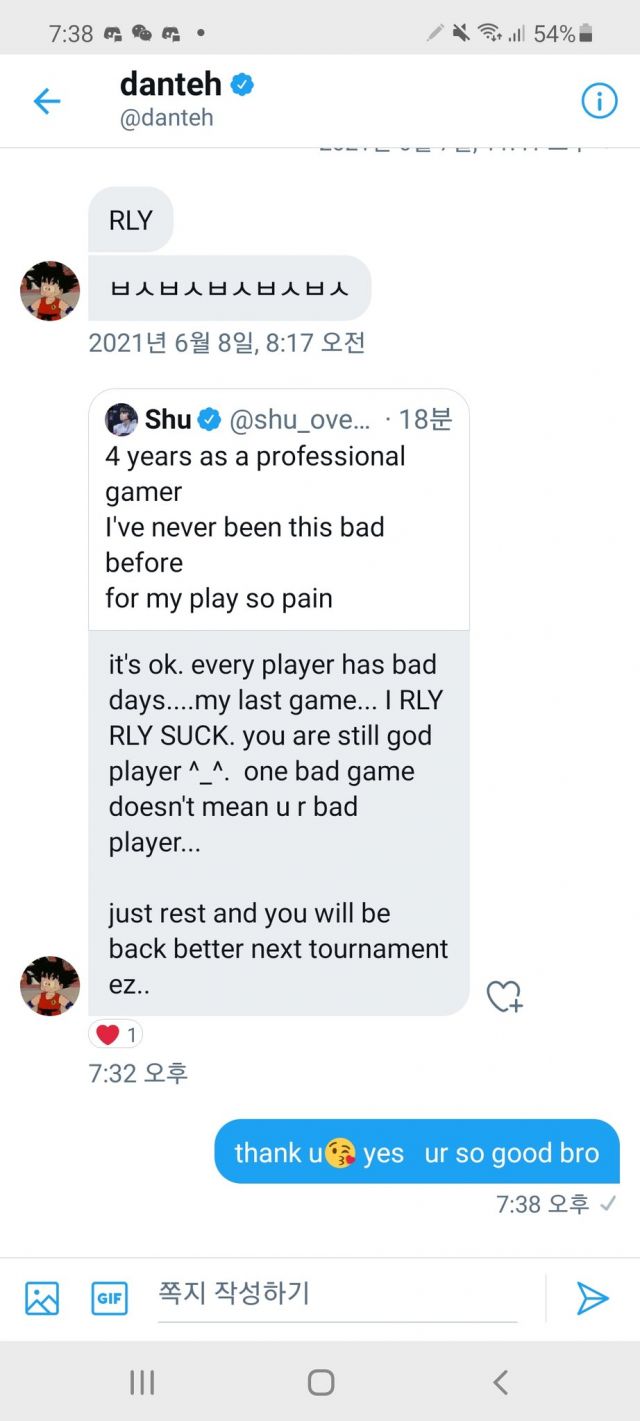Tap the red heart reaction count

click(116, 1035)
